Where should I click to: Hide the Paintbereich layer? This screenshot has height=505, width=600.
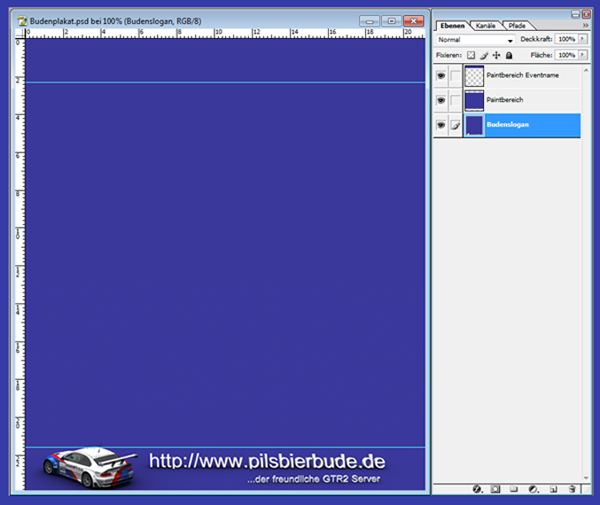point(441,101)
